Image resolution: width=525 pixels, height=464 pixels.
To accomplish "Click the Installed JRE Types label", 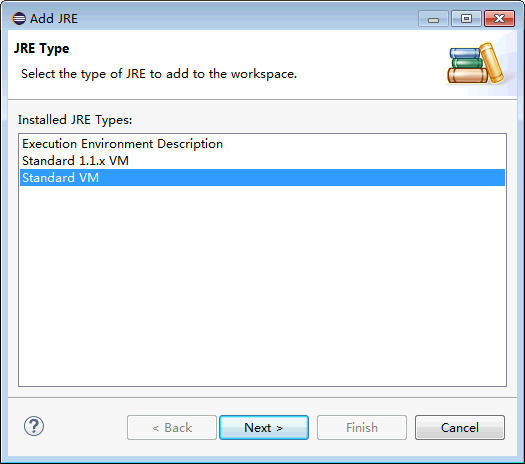I will 75,120.
